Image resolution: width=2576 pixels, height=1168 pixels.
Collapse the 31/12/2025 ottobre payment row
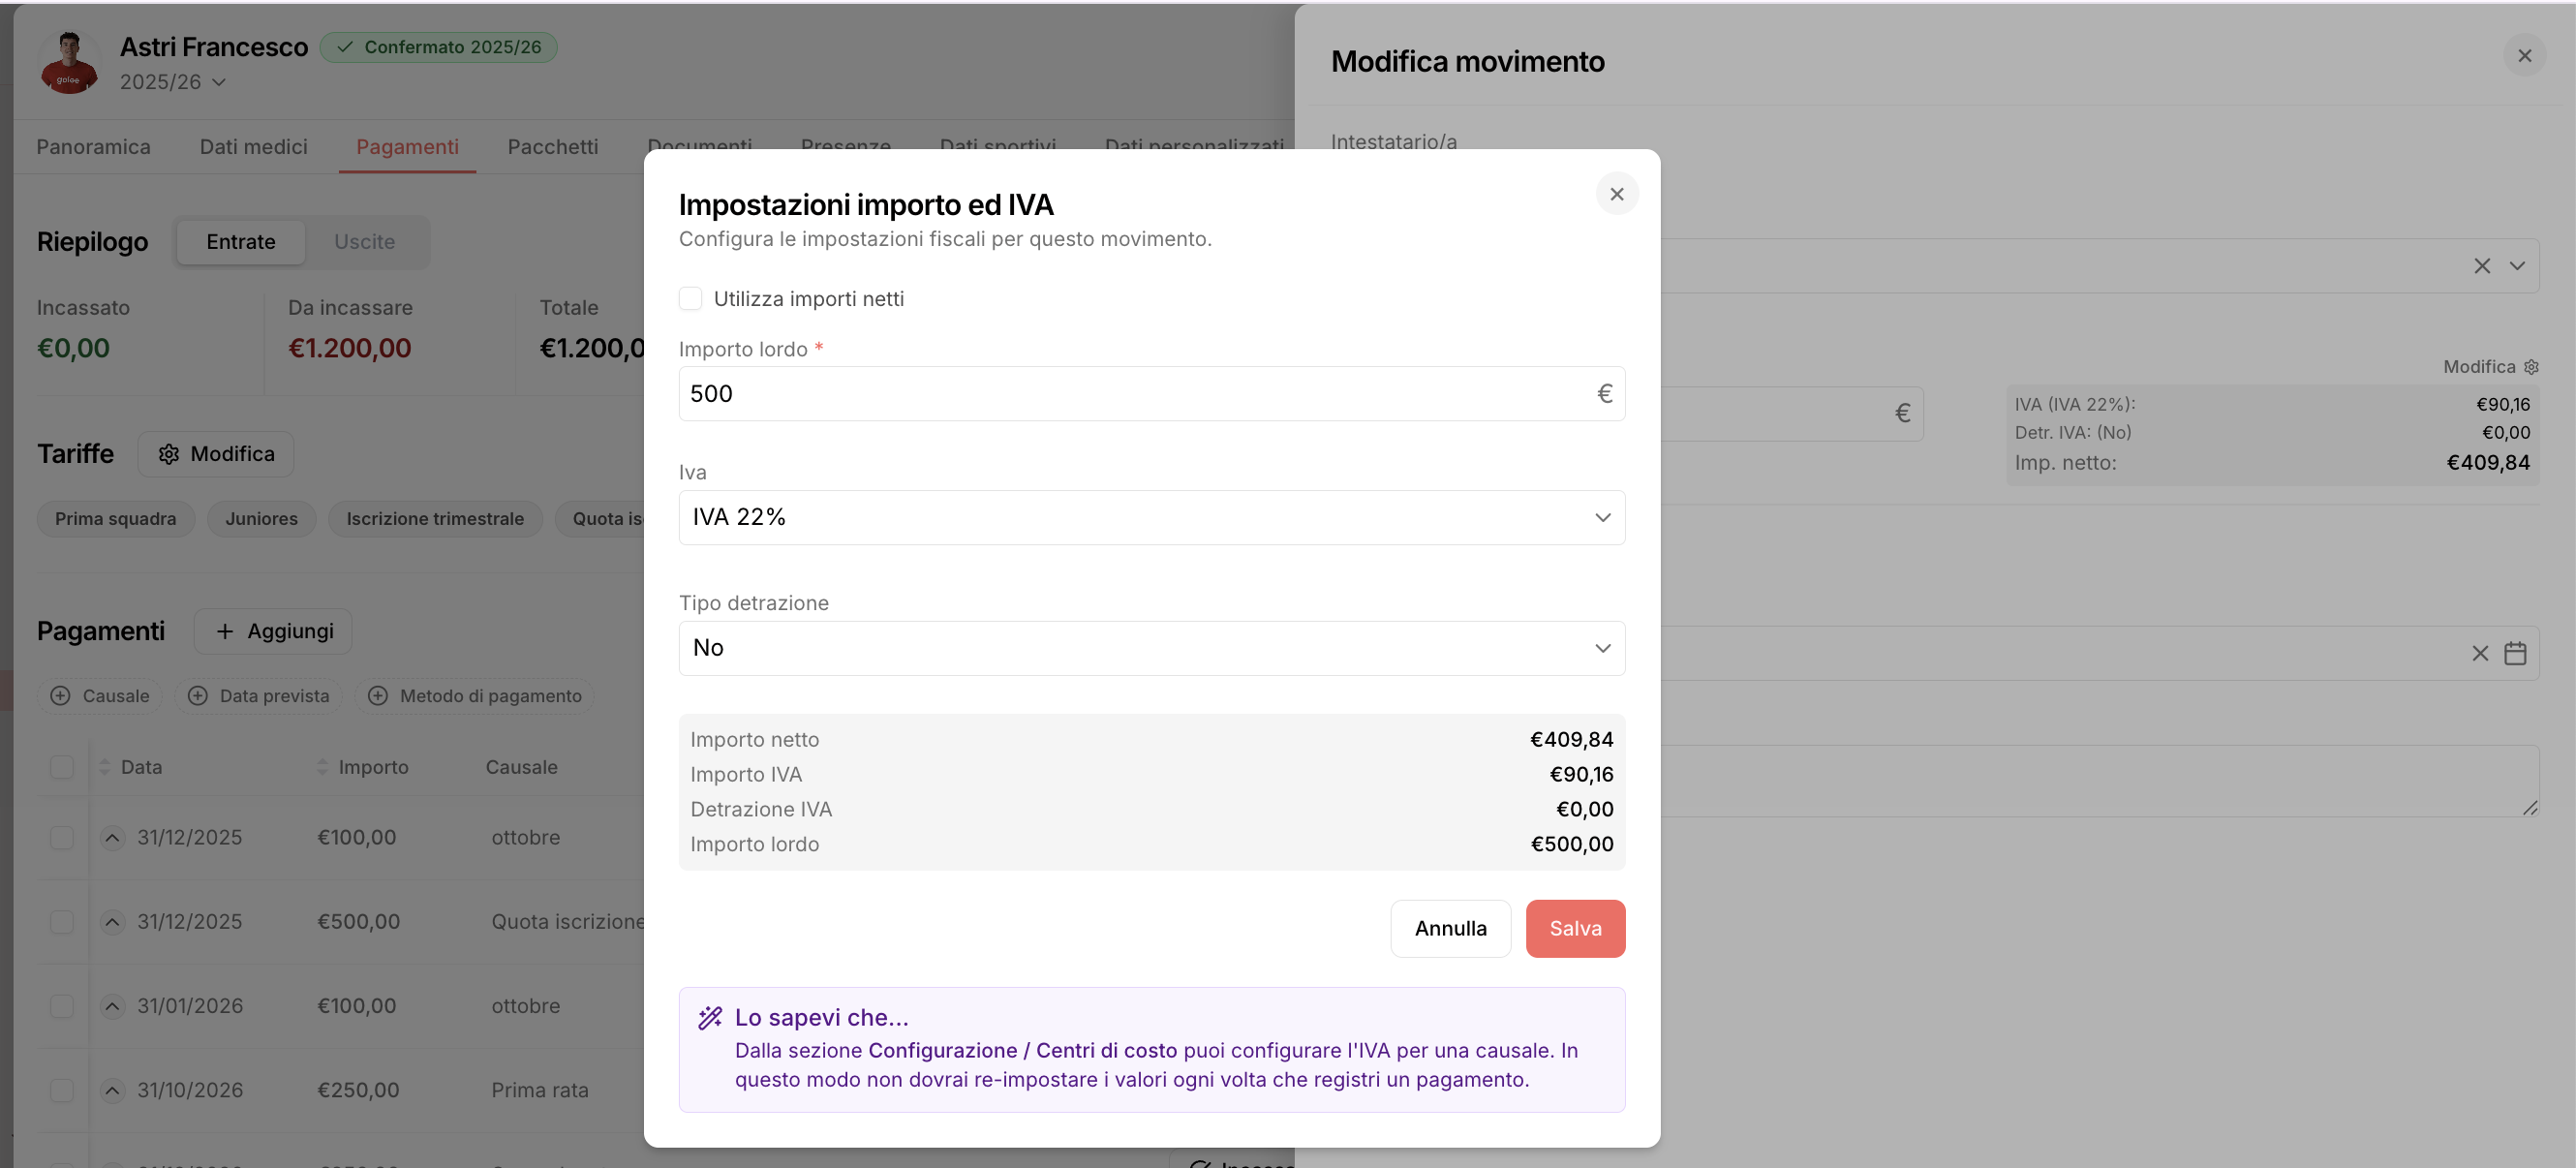coord(112,838)
